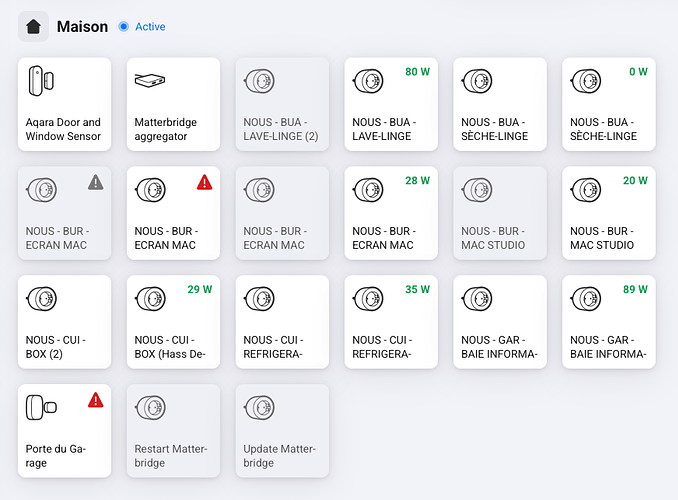Select the plug icon on the 80 W card

[x=368, y=81]
